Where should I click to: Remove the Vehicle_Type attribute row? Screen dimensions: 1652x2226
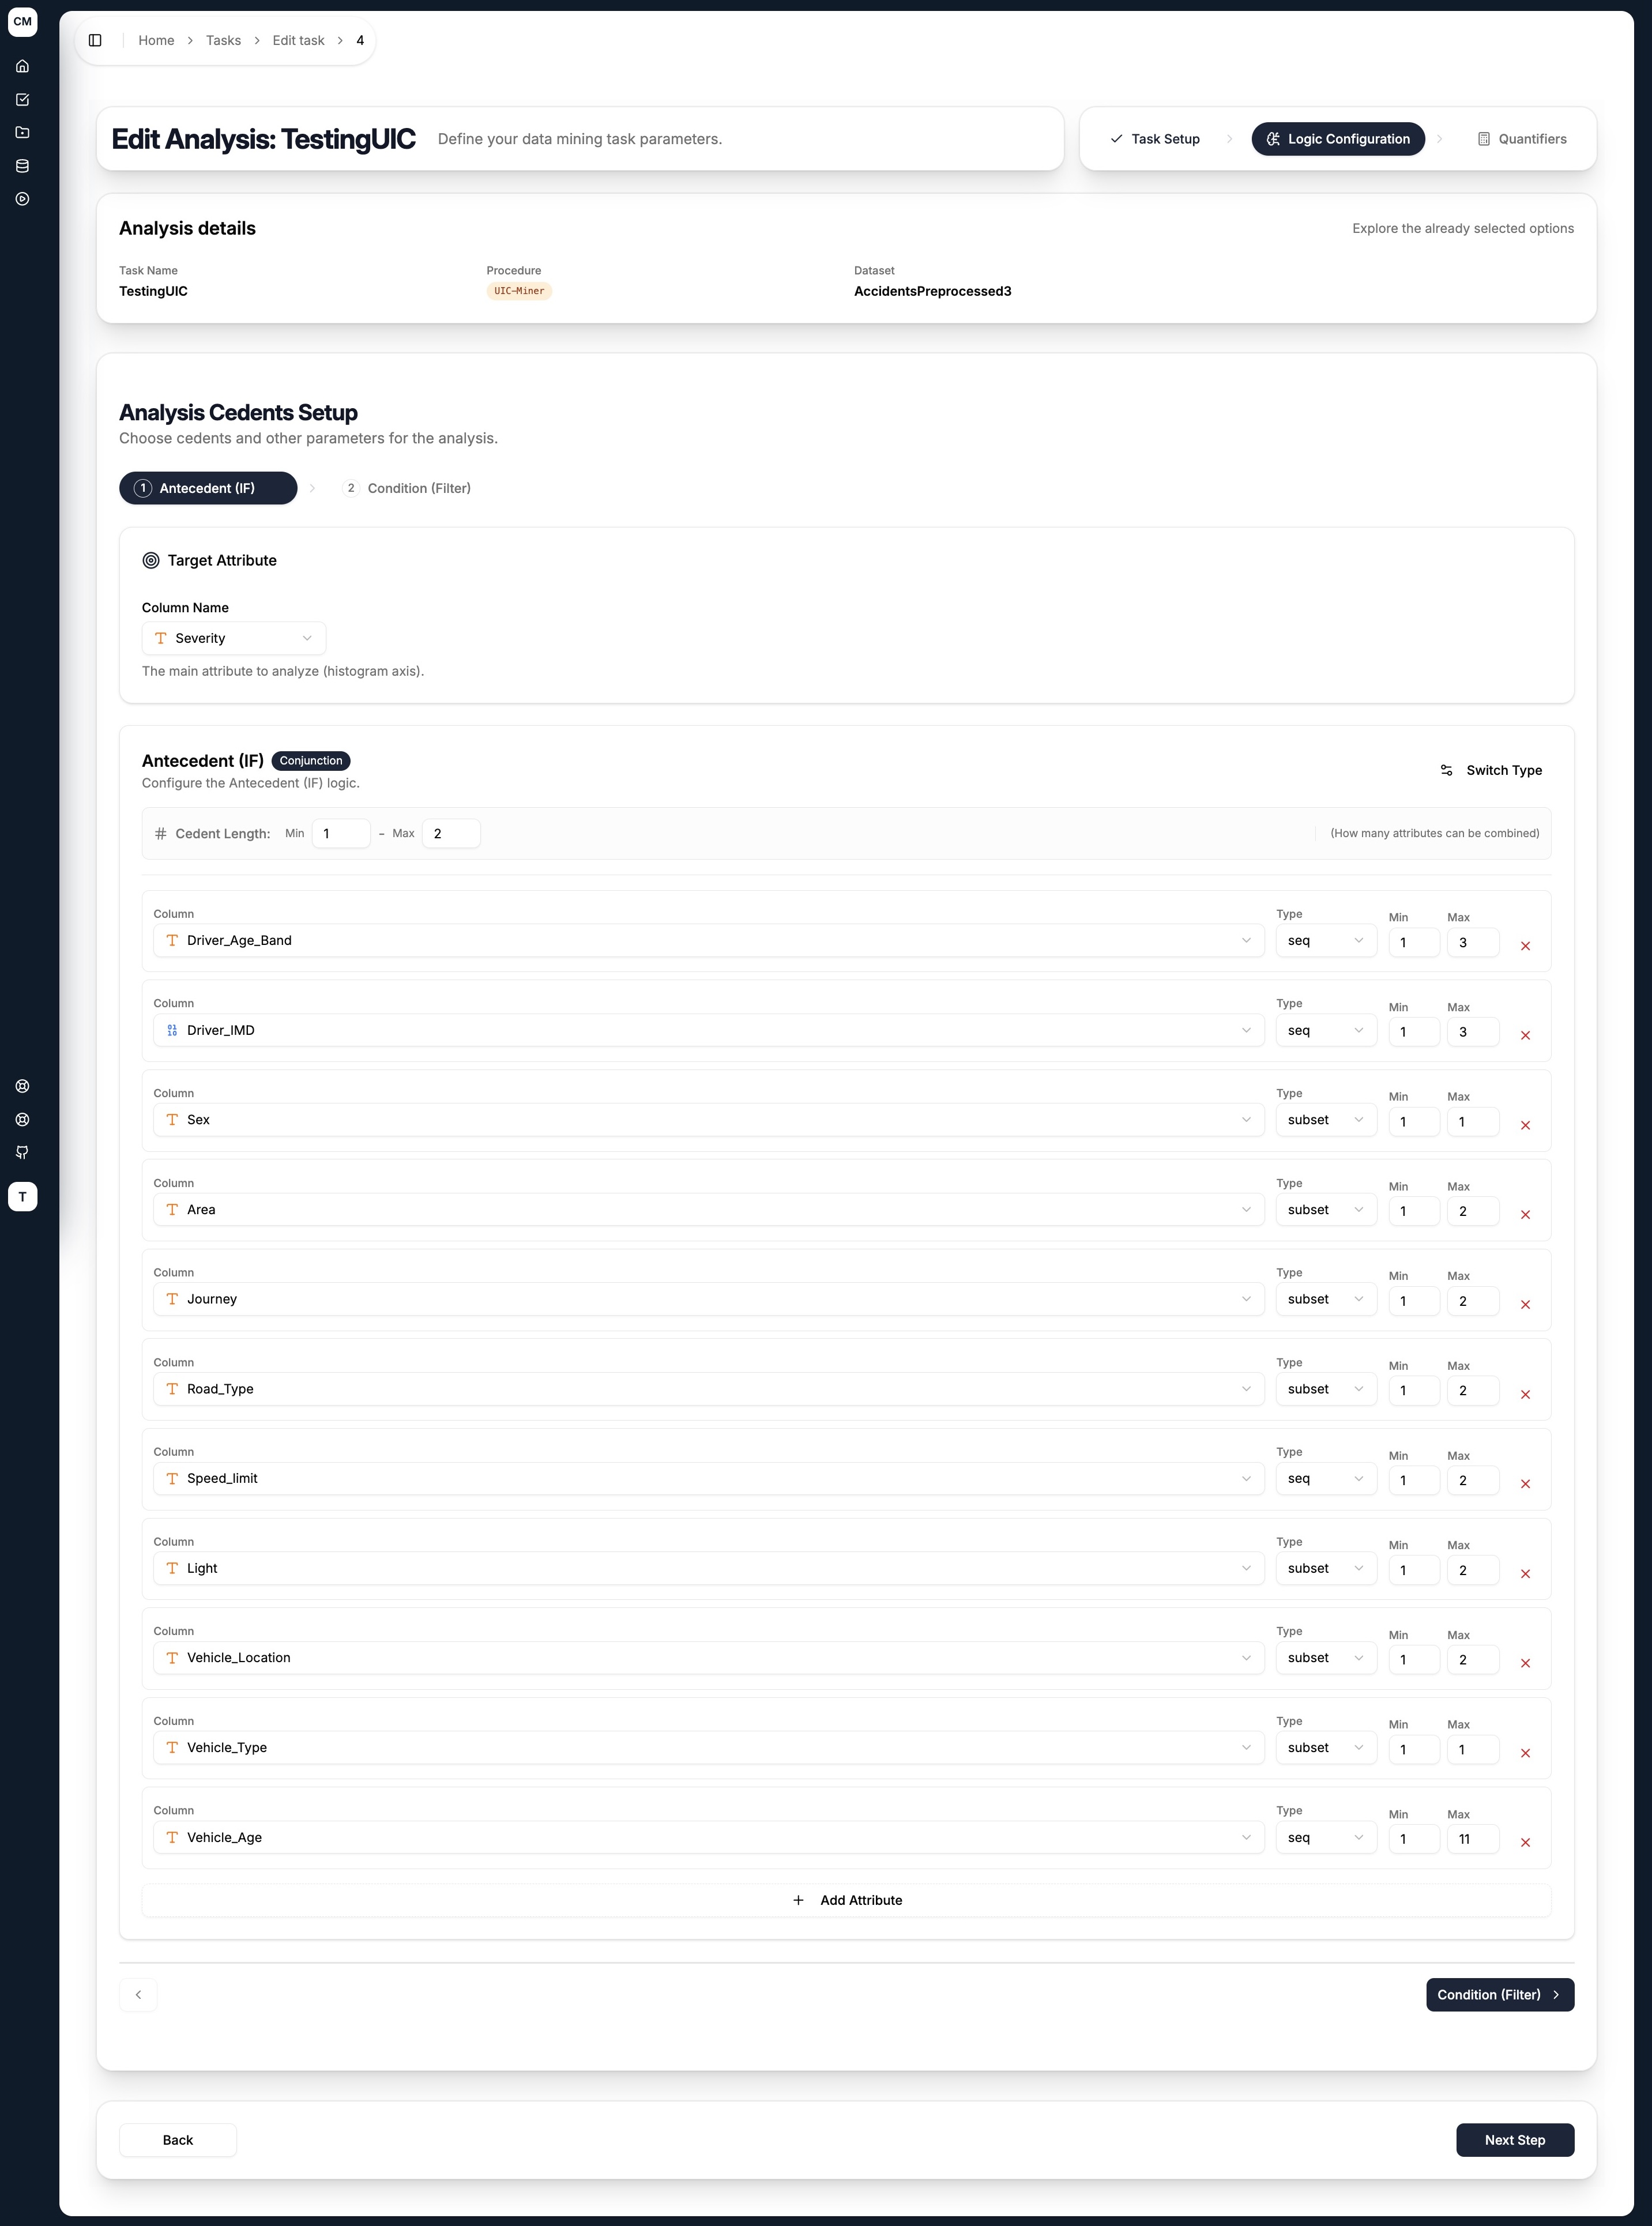(x=1525, y=1753)
